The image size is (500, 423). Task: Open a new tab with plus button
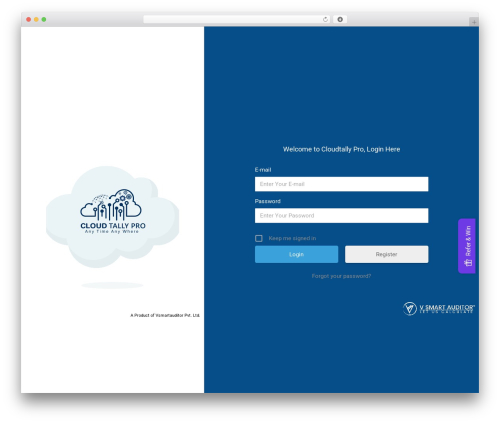click(474, 22)
